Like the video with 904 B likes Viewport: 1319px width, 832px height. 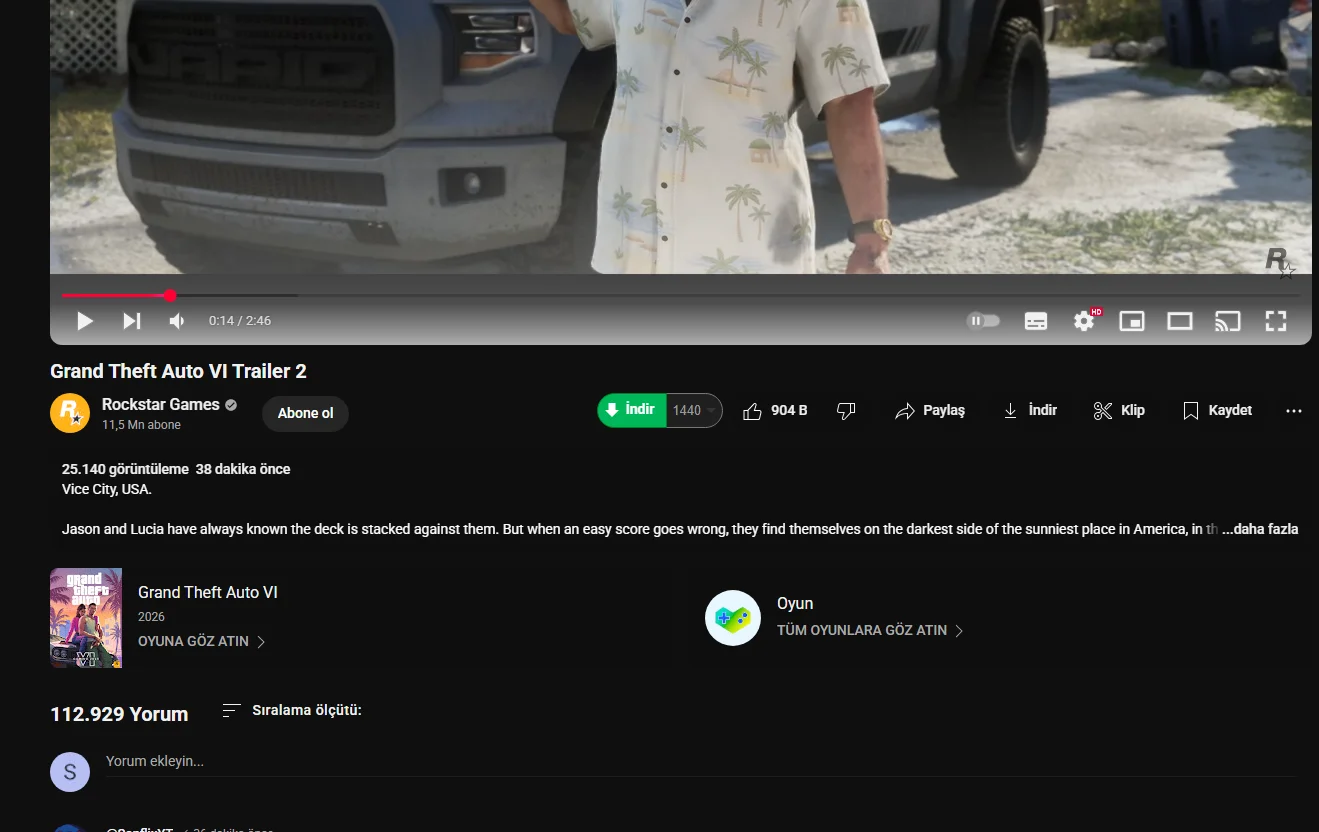pyautogui.click(x=775, y=410)
